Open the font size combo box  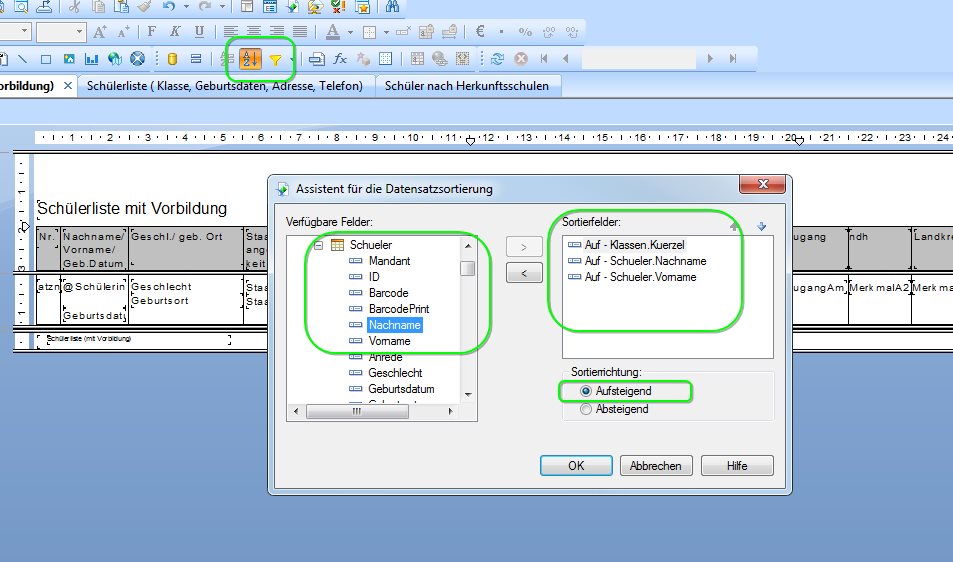pyautogui.click(x=60, y=32)
